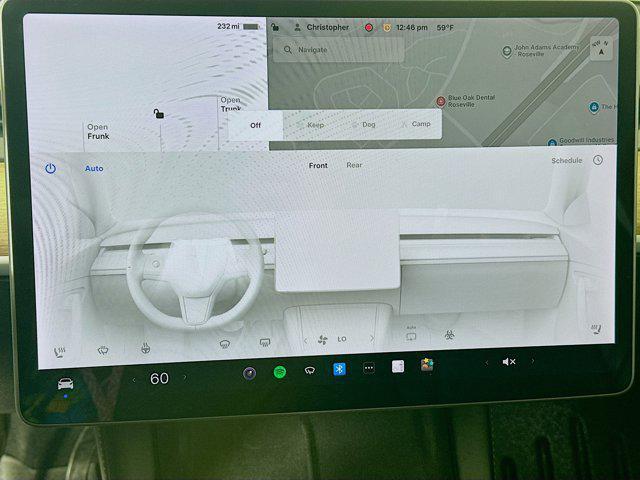Open the climate Schedule
This screenshot has height=480, width=640.
coord(567,160)
